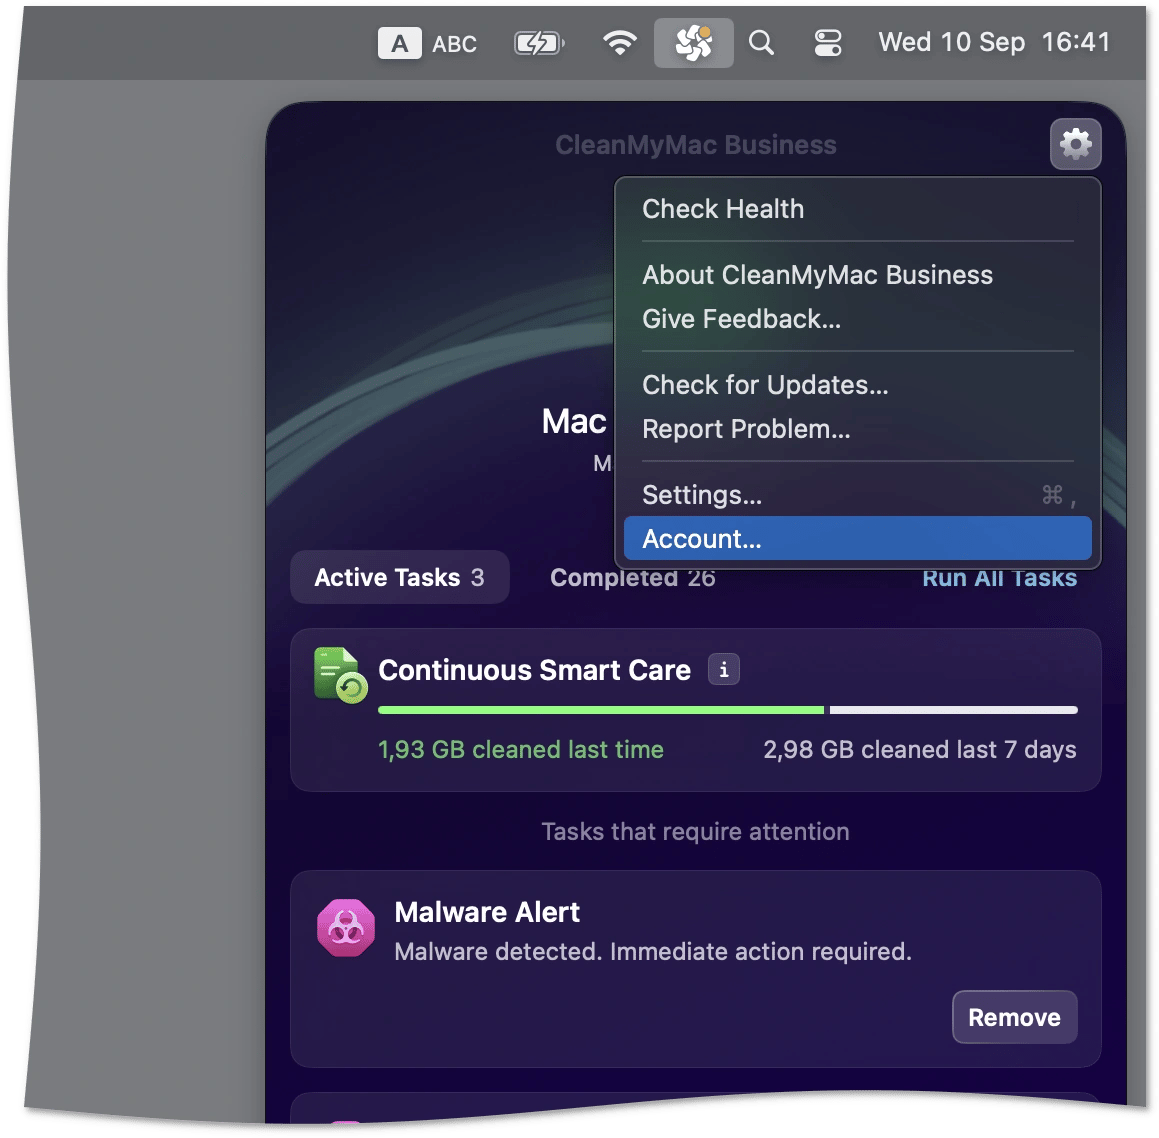Click the Malware Alert biohazard icon
This screenshot has width=1159, height=1138.
[x=345, y=927]
